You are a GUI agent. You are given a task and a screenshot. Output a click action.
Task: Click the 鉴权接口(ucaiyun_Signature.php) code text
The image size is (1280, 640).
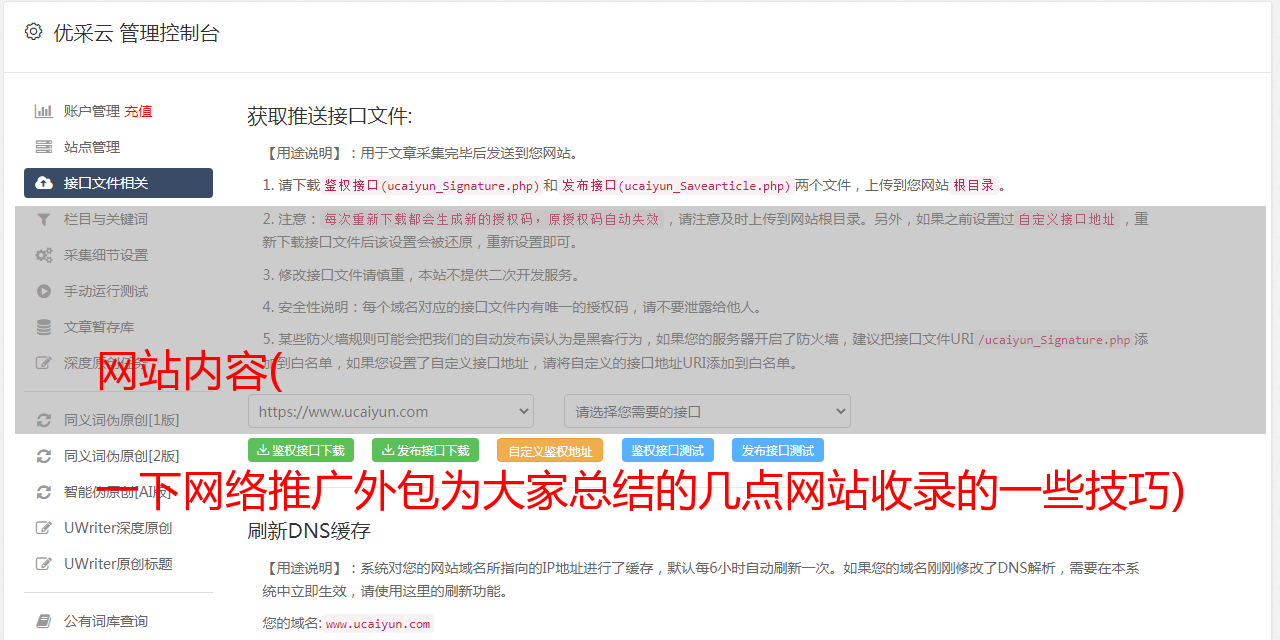click(431, 185)
